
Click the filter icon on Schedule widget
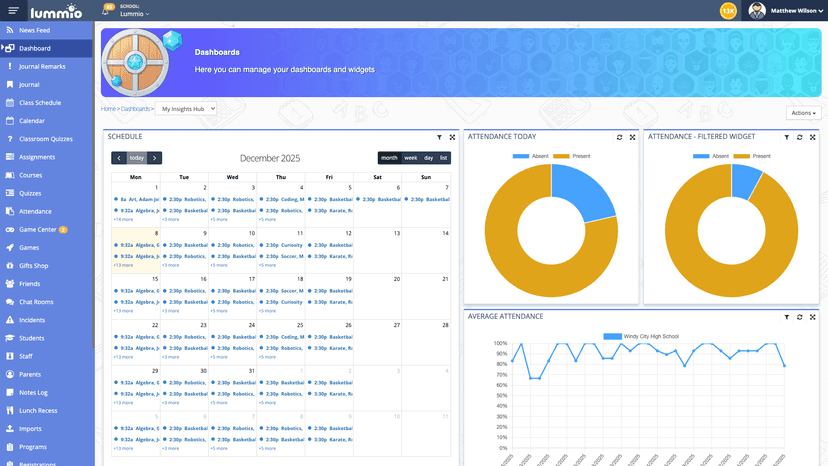pos(439,137)
